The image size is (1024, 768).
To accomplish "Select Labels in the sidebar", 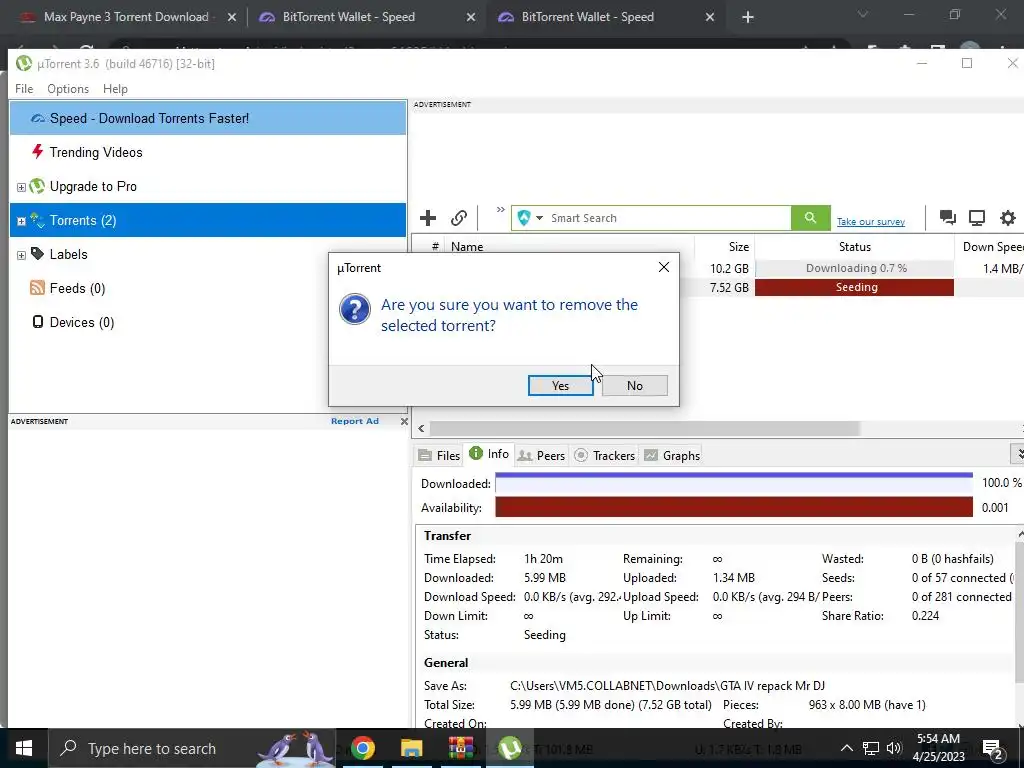I will pyautogui.click(x=208, y=254).
